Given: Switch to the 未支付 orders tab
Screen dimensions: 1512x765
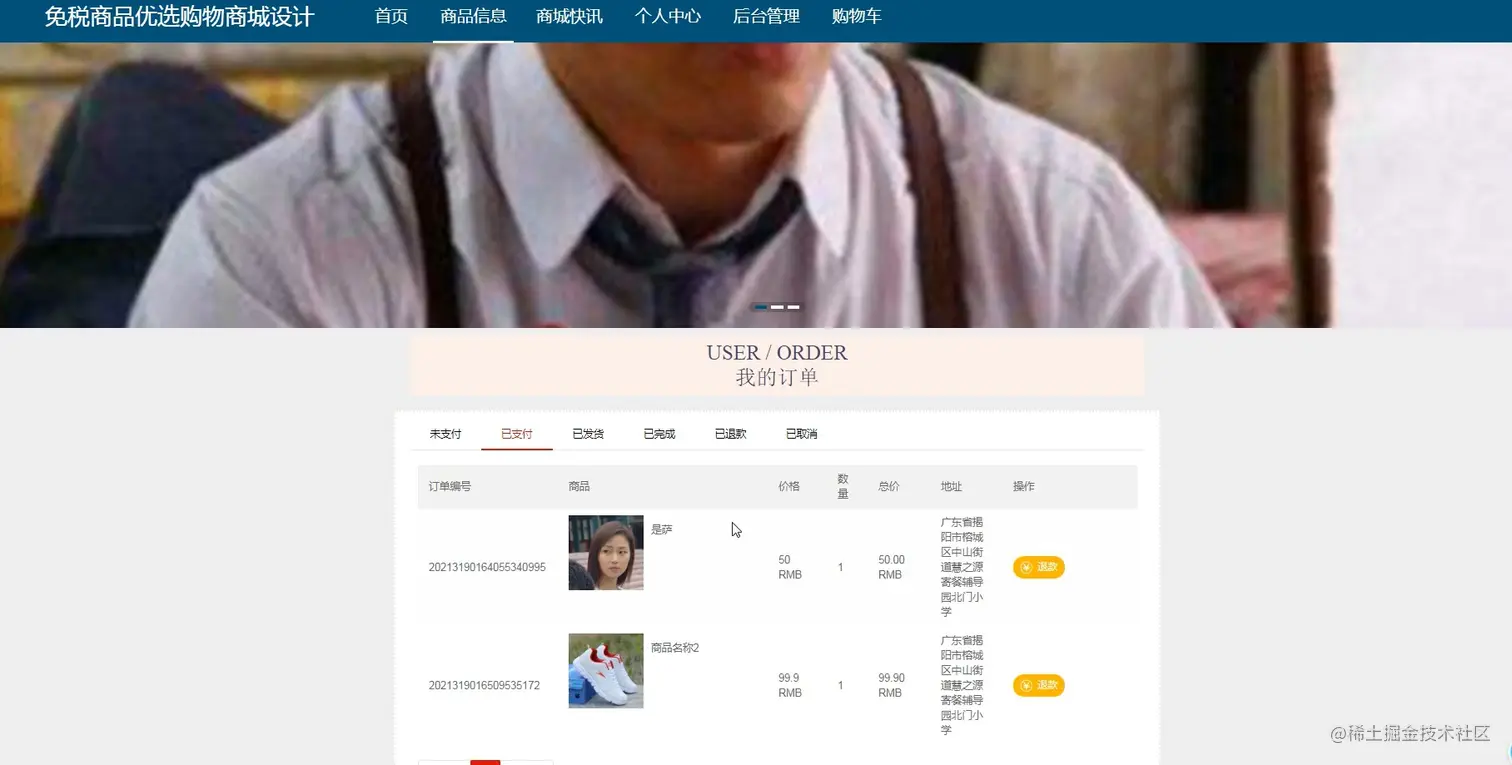Looking at the screenshot, I should click(445, 434).
